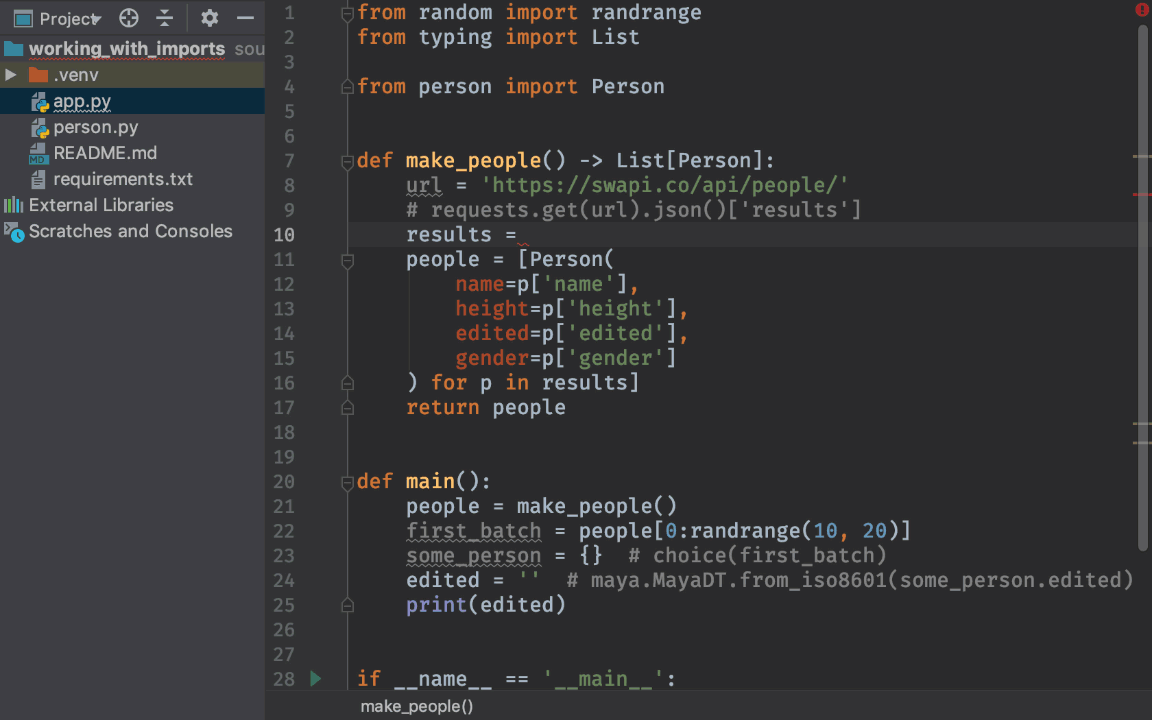
Task: Run script via green arrow on line 28
Action: (315, 679)
